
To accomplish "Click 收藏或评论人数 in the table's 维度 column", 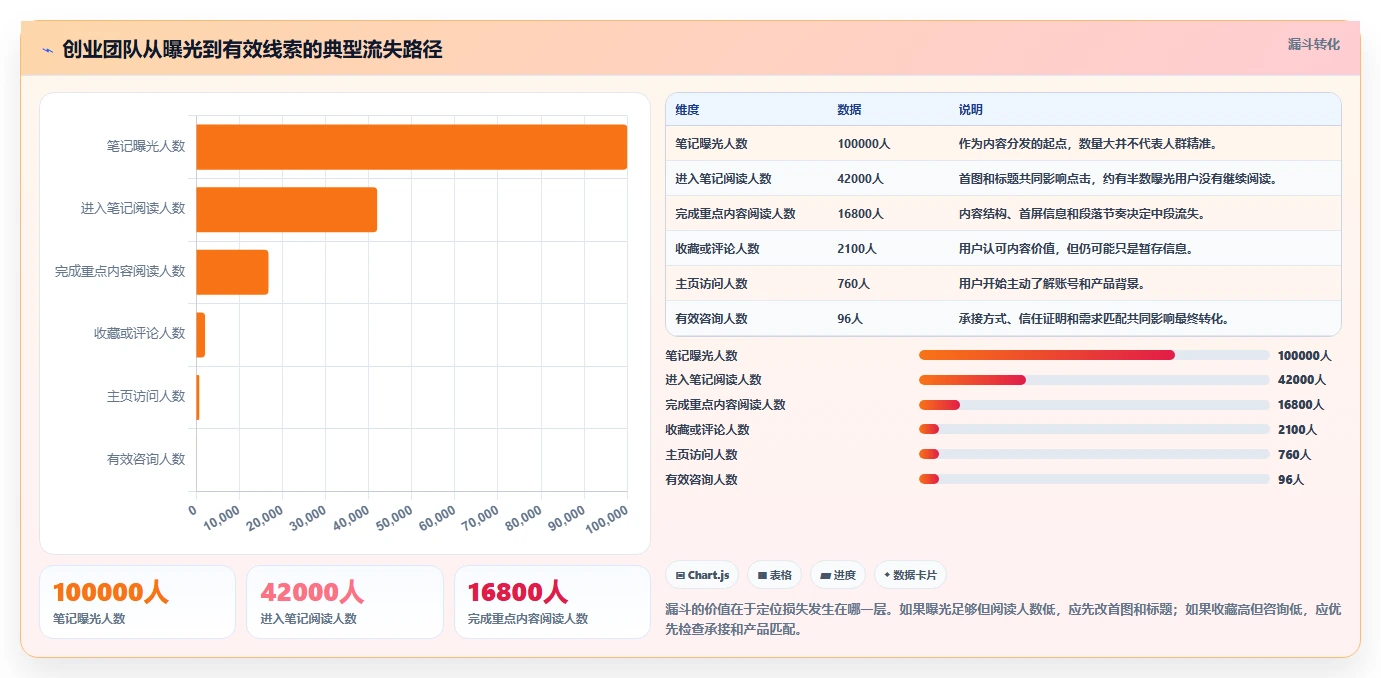I will pyautogui.click(x=717, y=249).
